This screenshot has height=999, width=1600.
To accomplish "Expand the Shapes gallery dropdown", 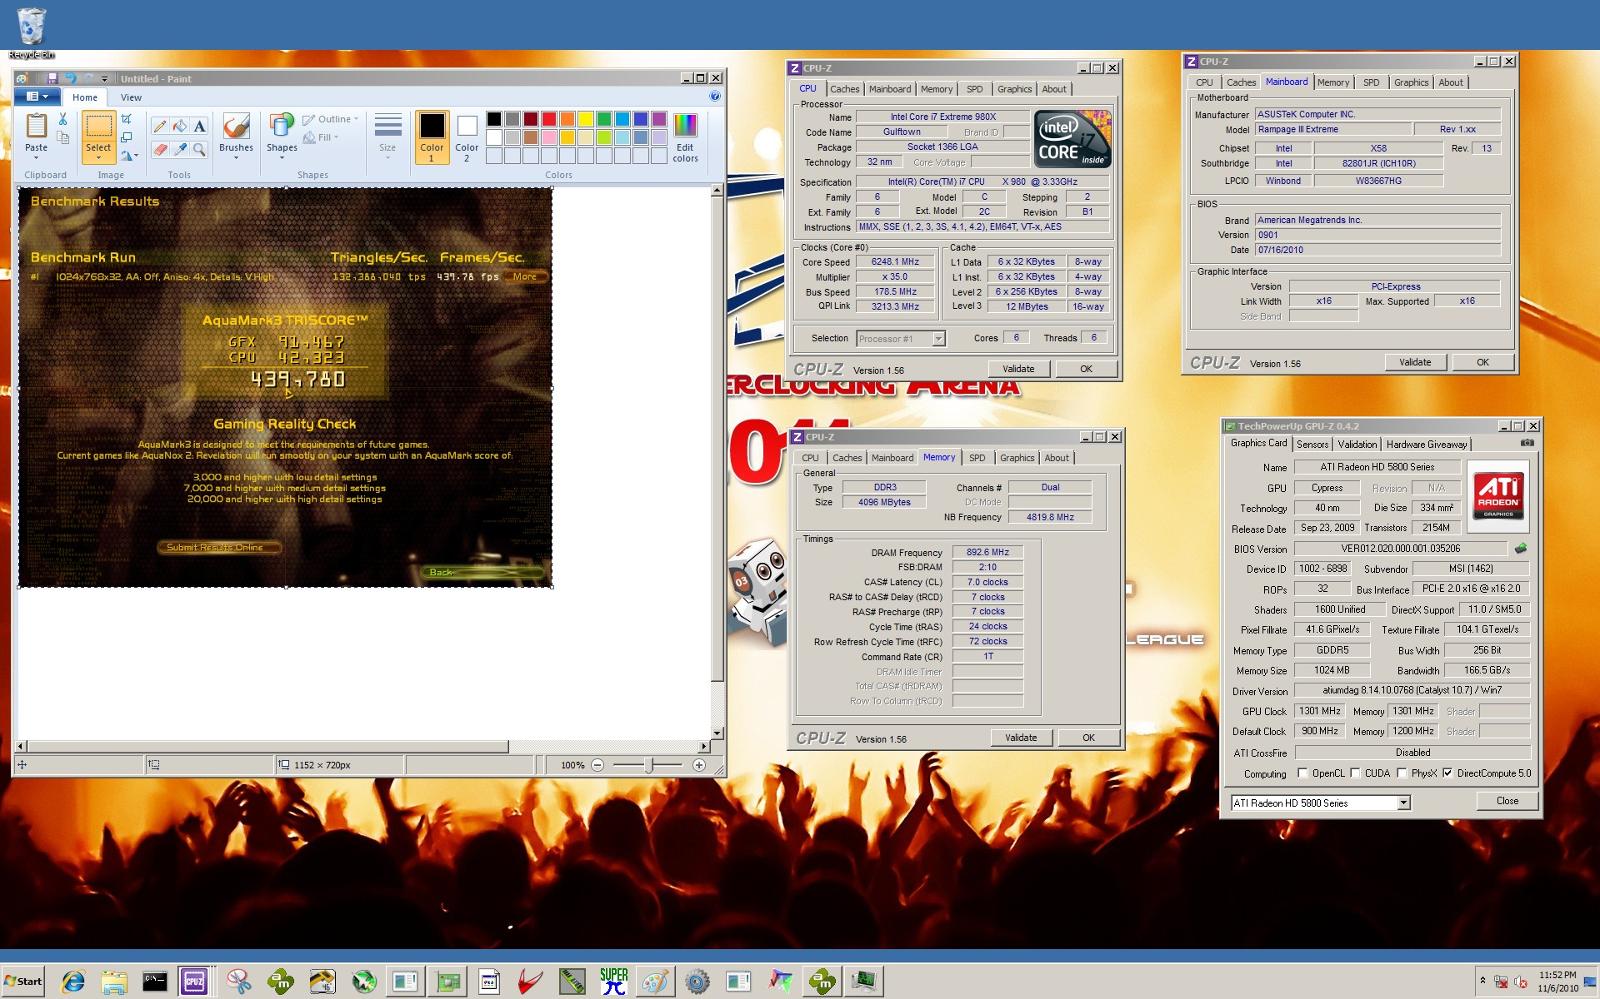I will click(281, 158).
